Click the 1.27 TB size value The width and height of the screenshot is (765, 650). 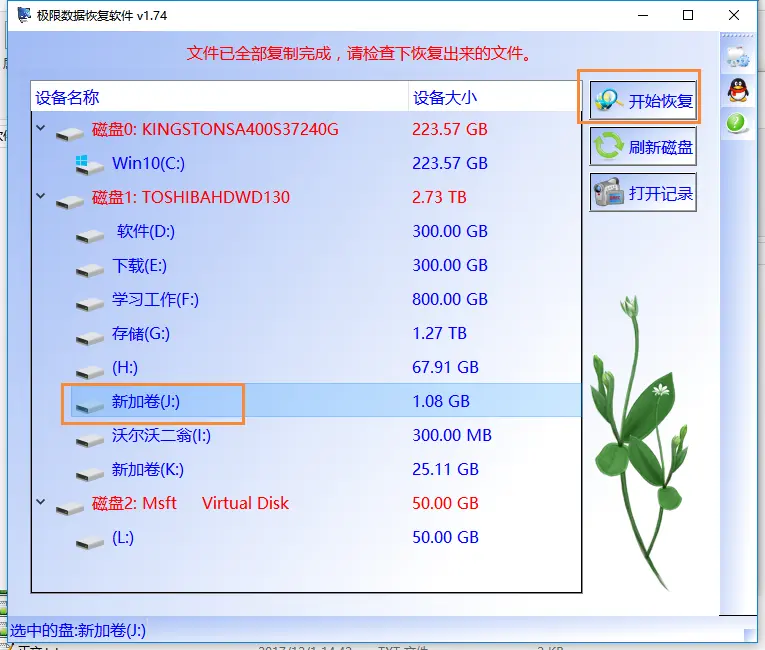(439, 333)
